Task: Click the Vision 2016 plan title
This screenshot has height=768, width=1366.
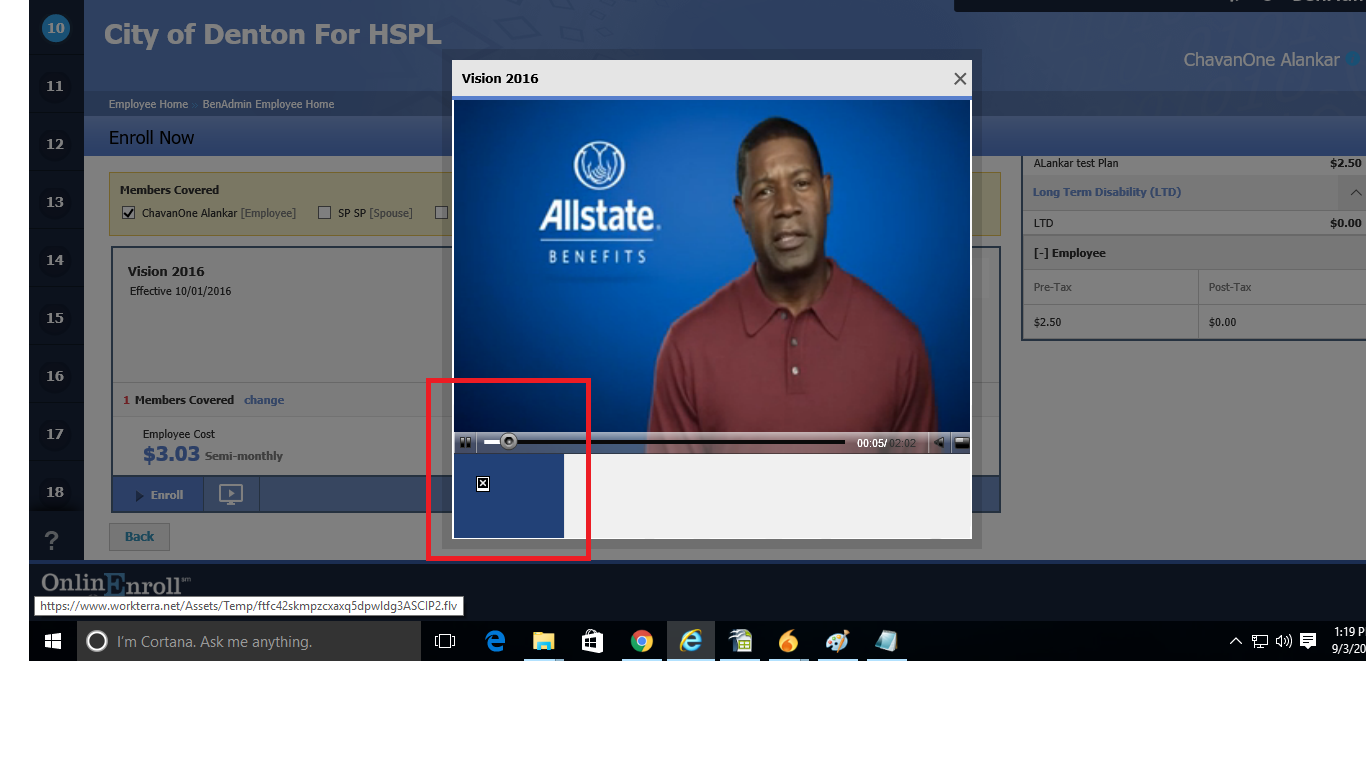Action: [166, 271]
